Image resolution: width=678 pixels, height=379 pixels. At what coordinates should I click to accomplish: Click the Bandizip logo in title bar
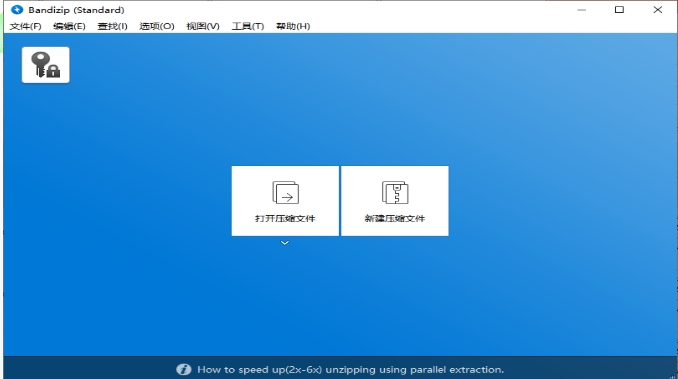coord(17,10)
